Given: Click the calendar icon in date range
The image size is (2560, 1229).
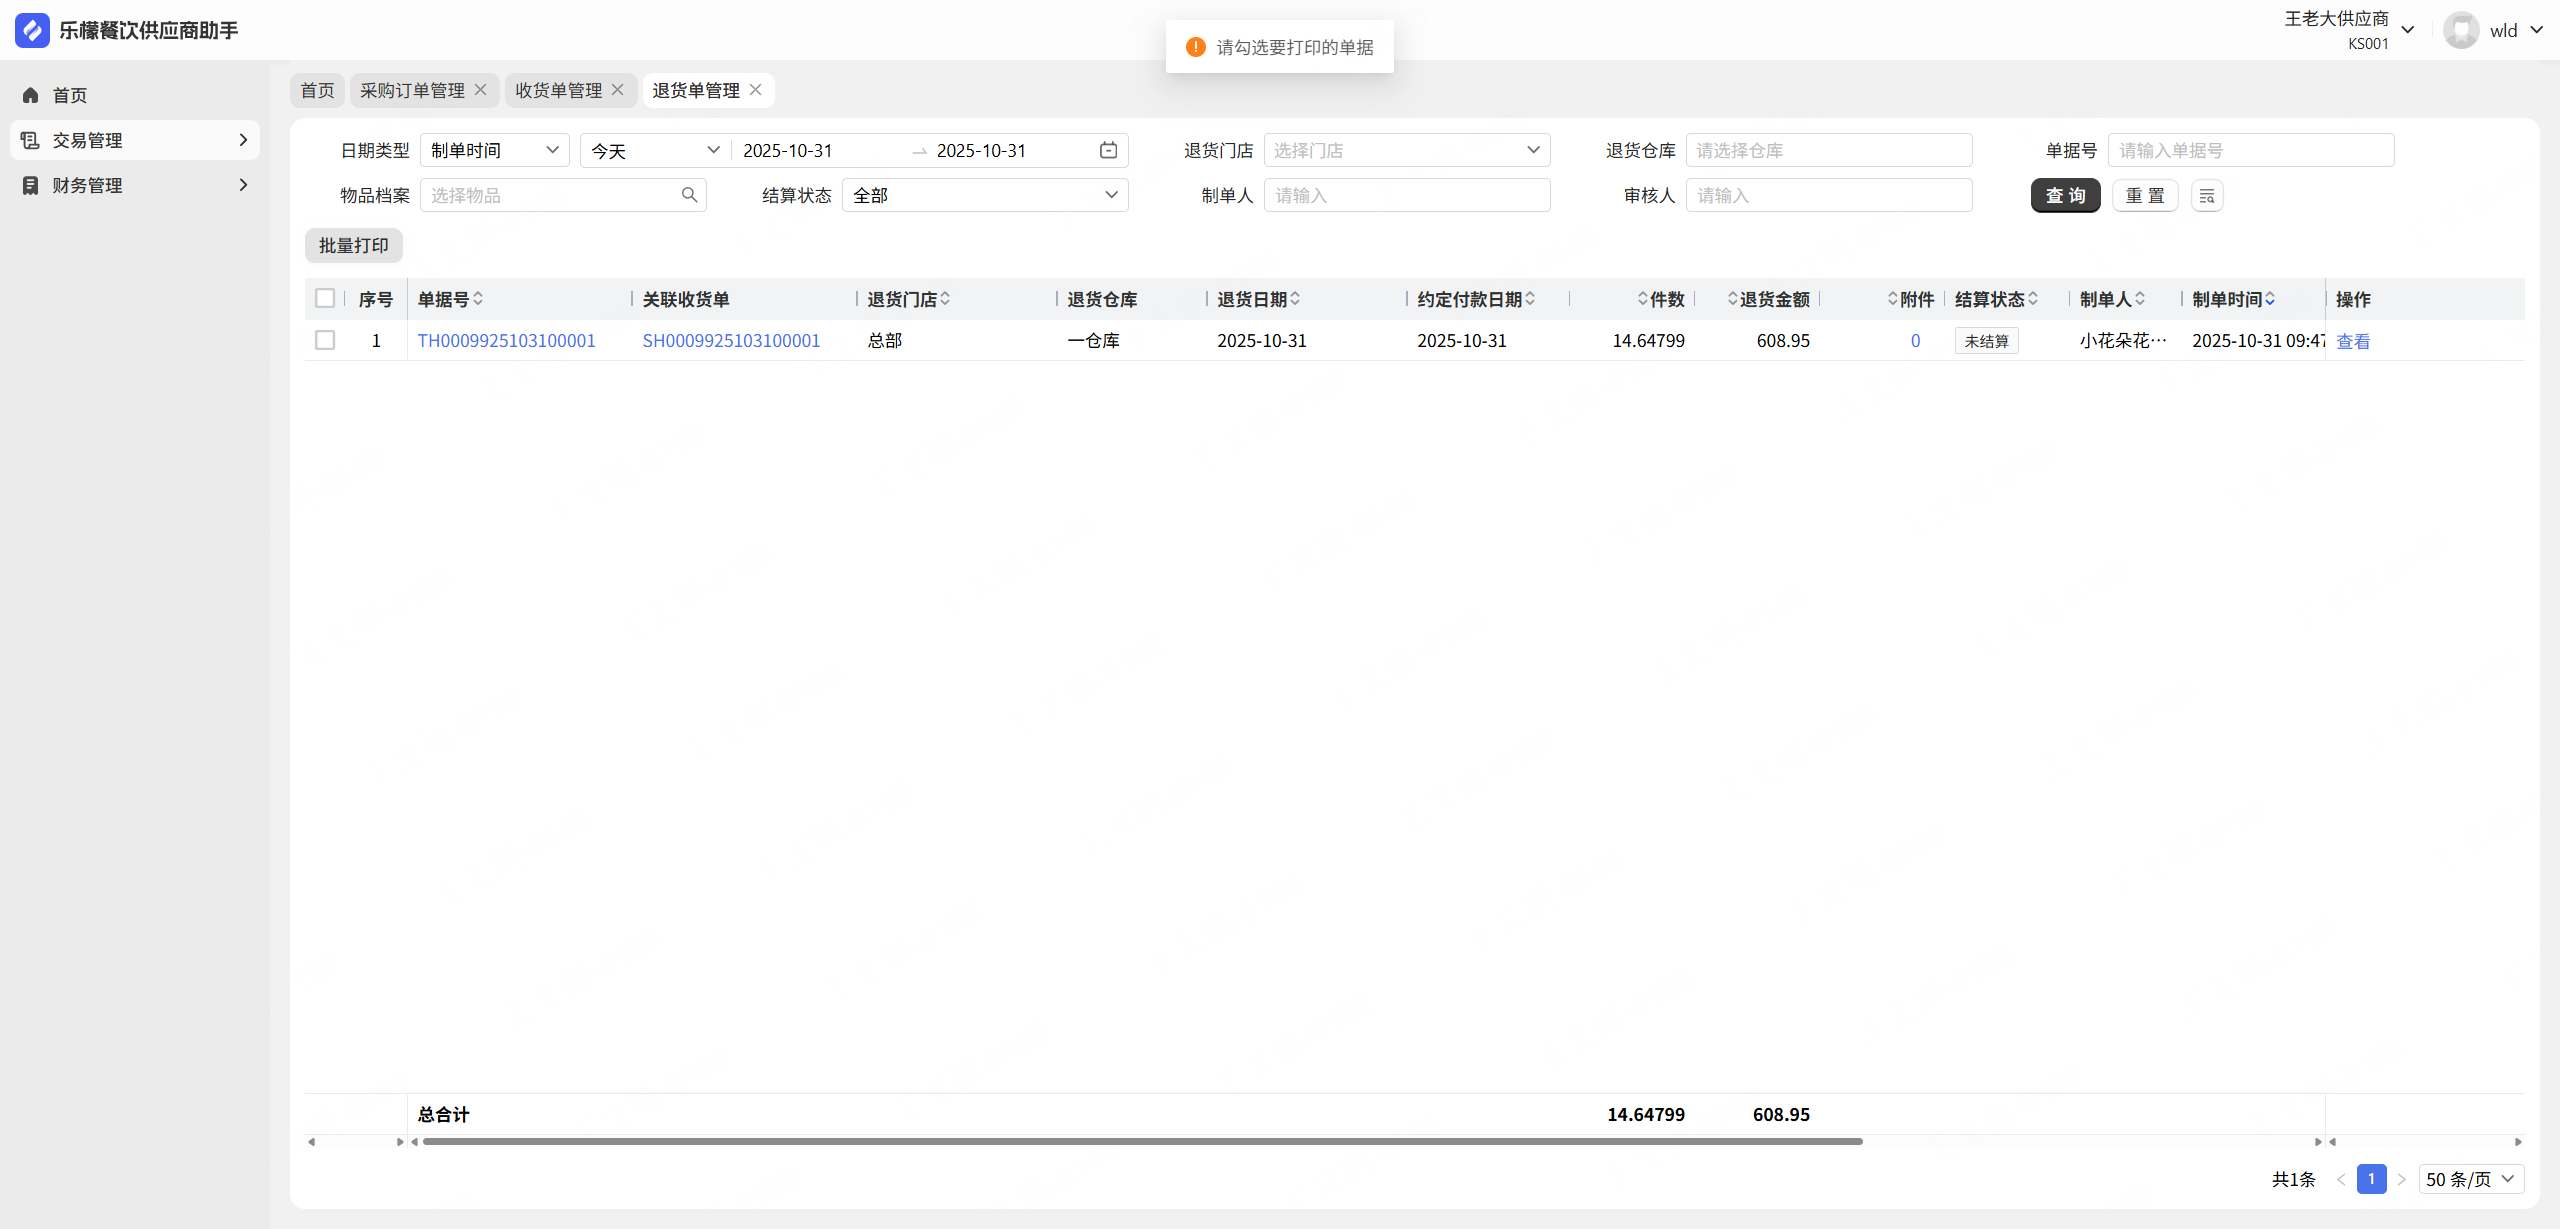Looking at the screenshot, I should 1108,150.
